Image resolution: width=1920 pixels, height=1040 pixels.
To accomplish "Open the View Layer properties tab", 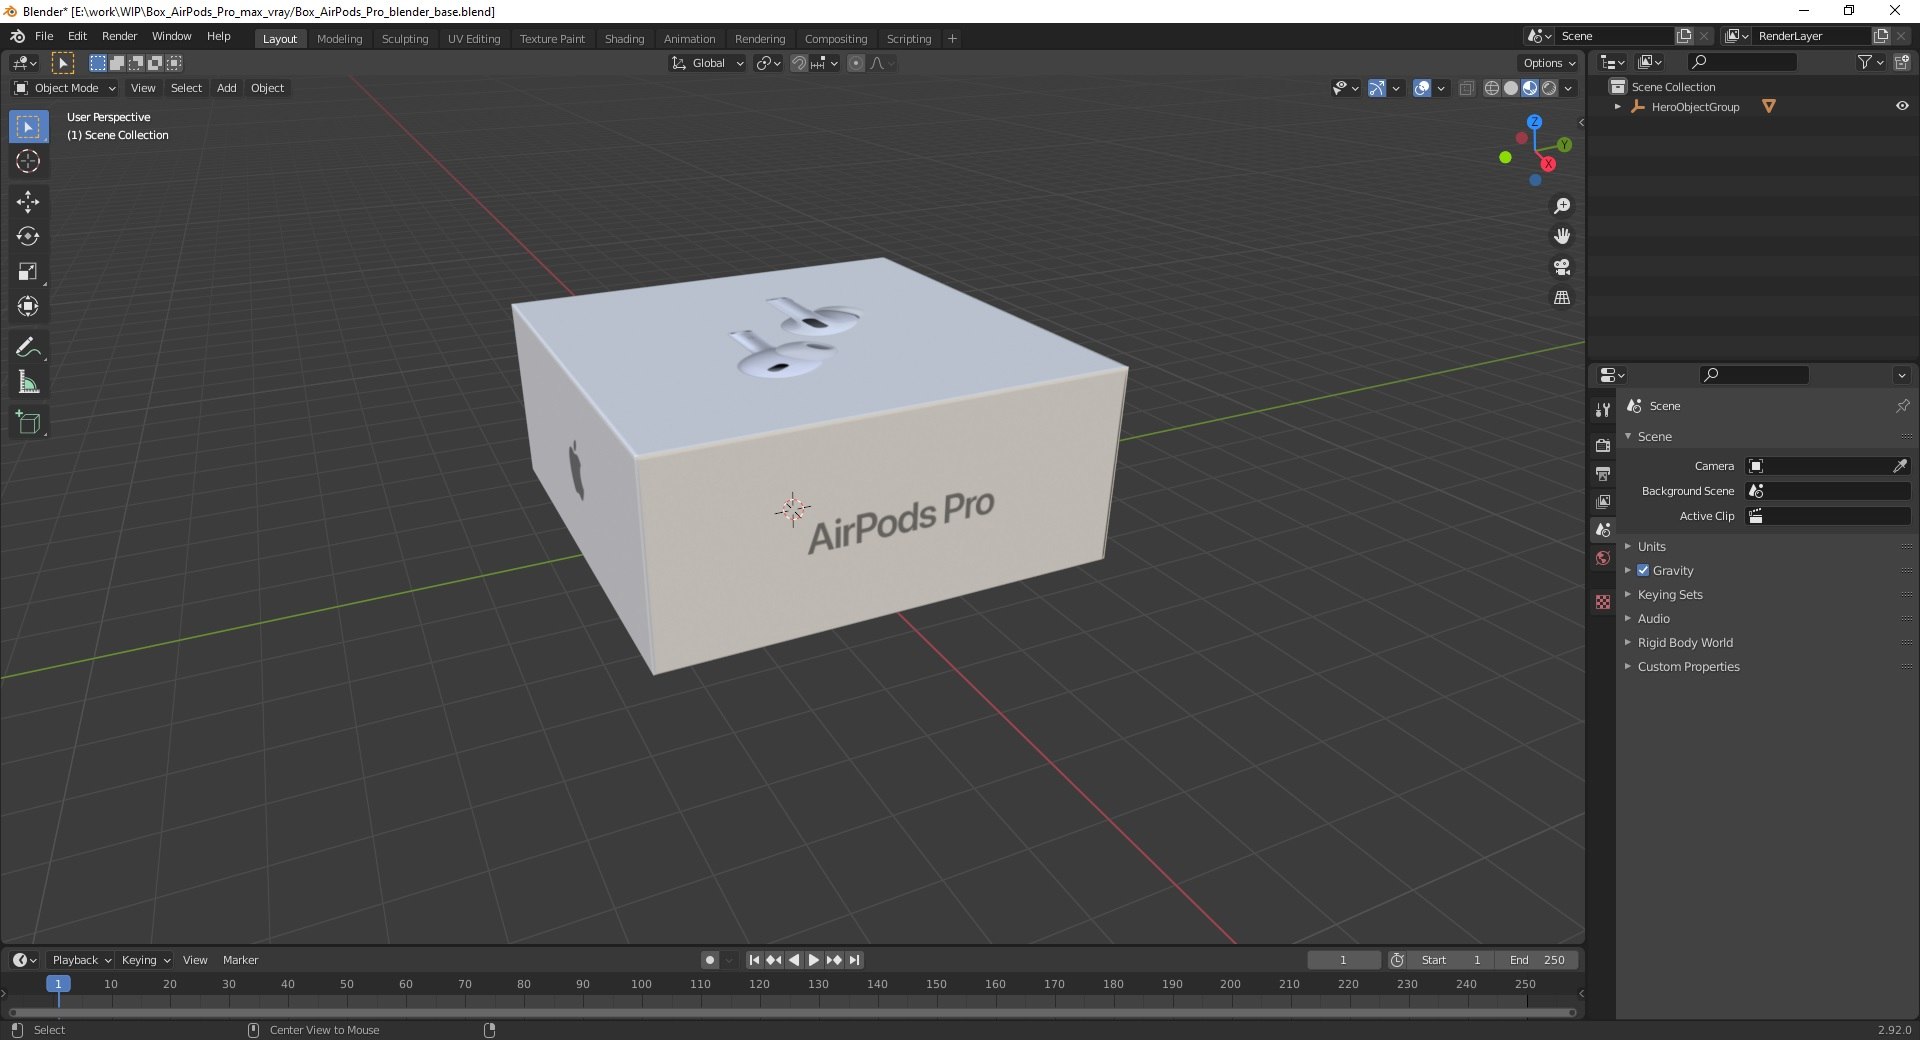I will pos(1603,501).
